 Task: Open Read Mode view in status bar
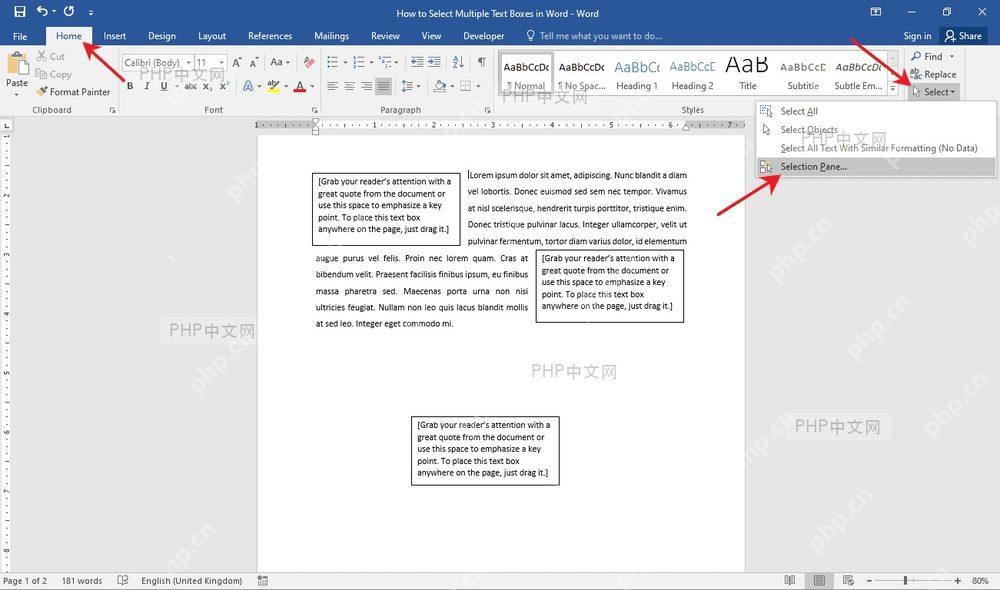(x=790, y=580)
